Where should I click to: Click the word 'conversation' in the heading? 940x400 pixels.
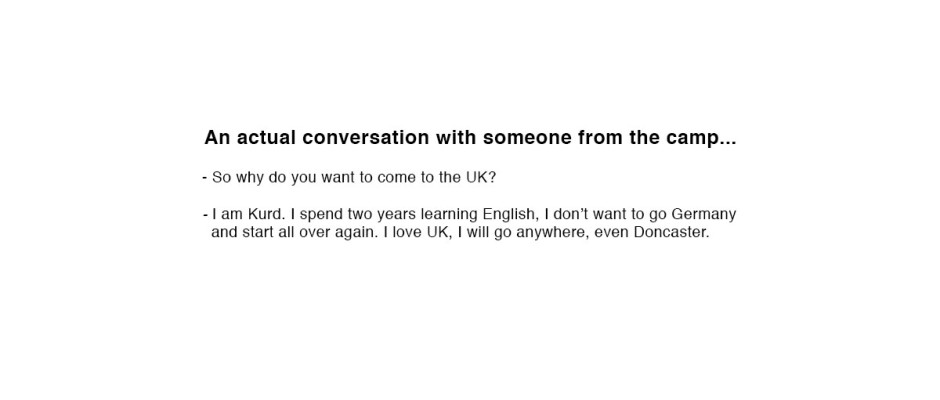(x=366, y=138)
